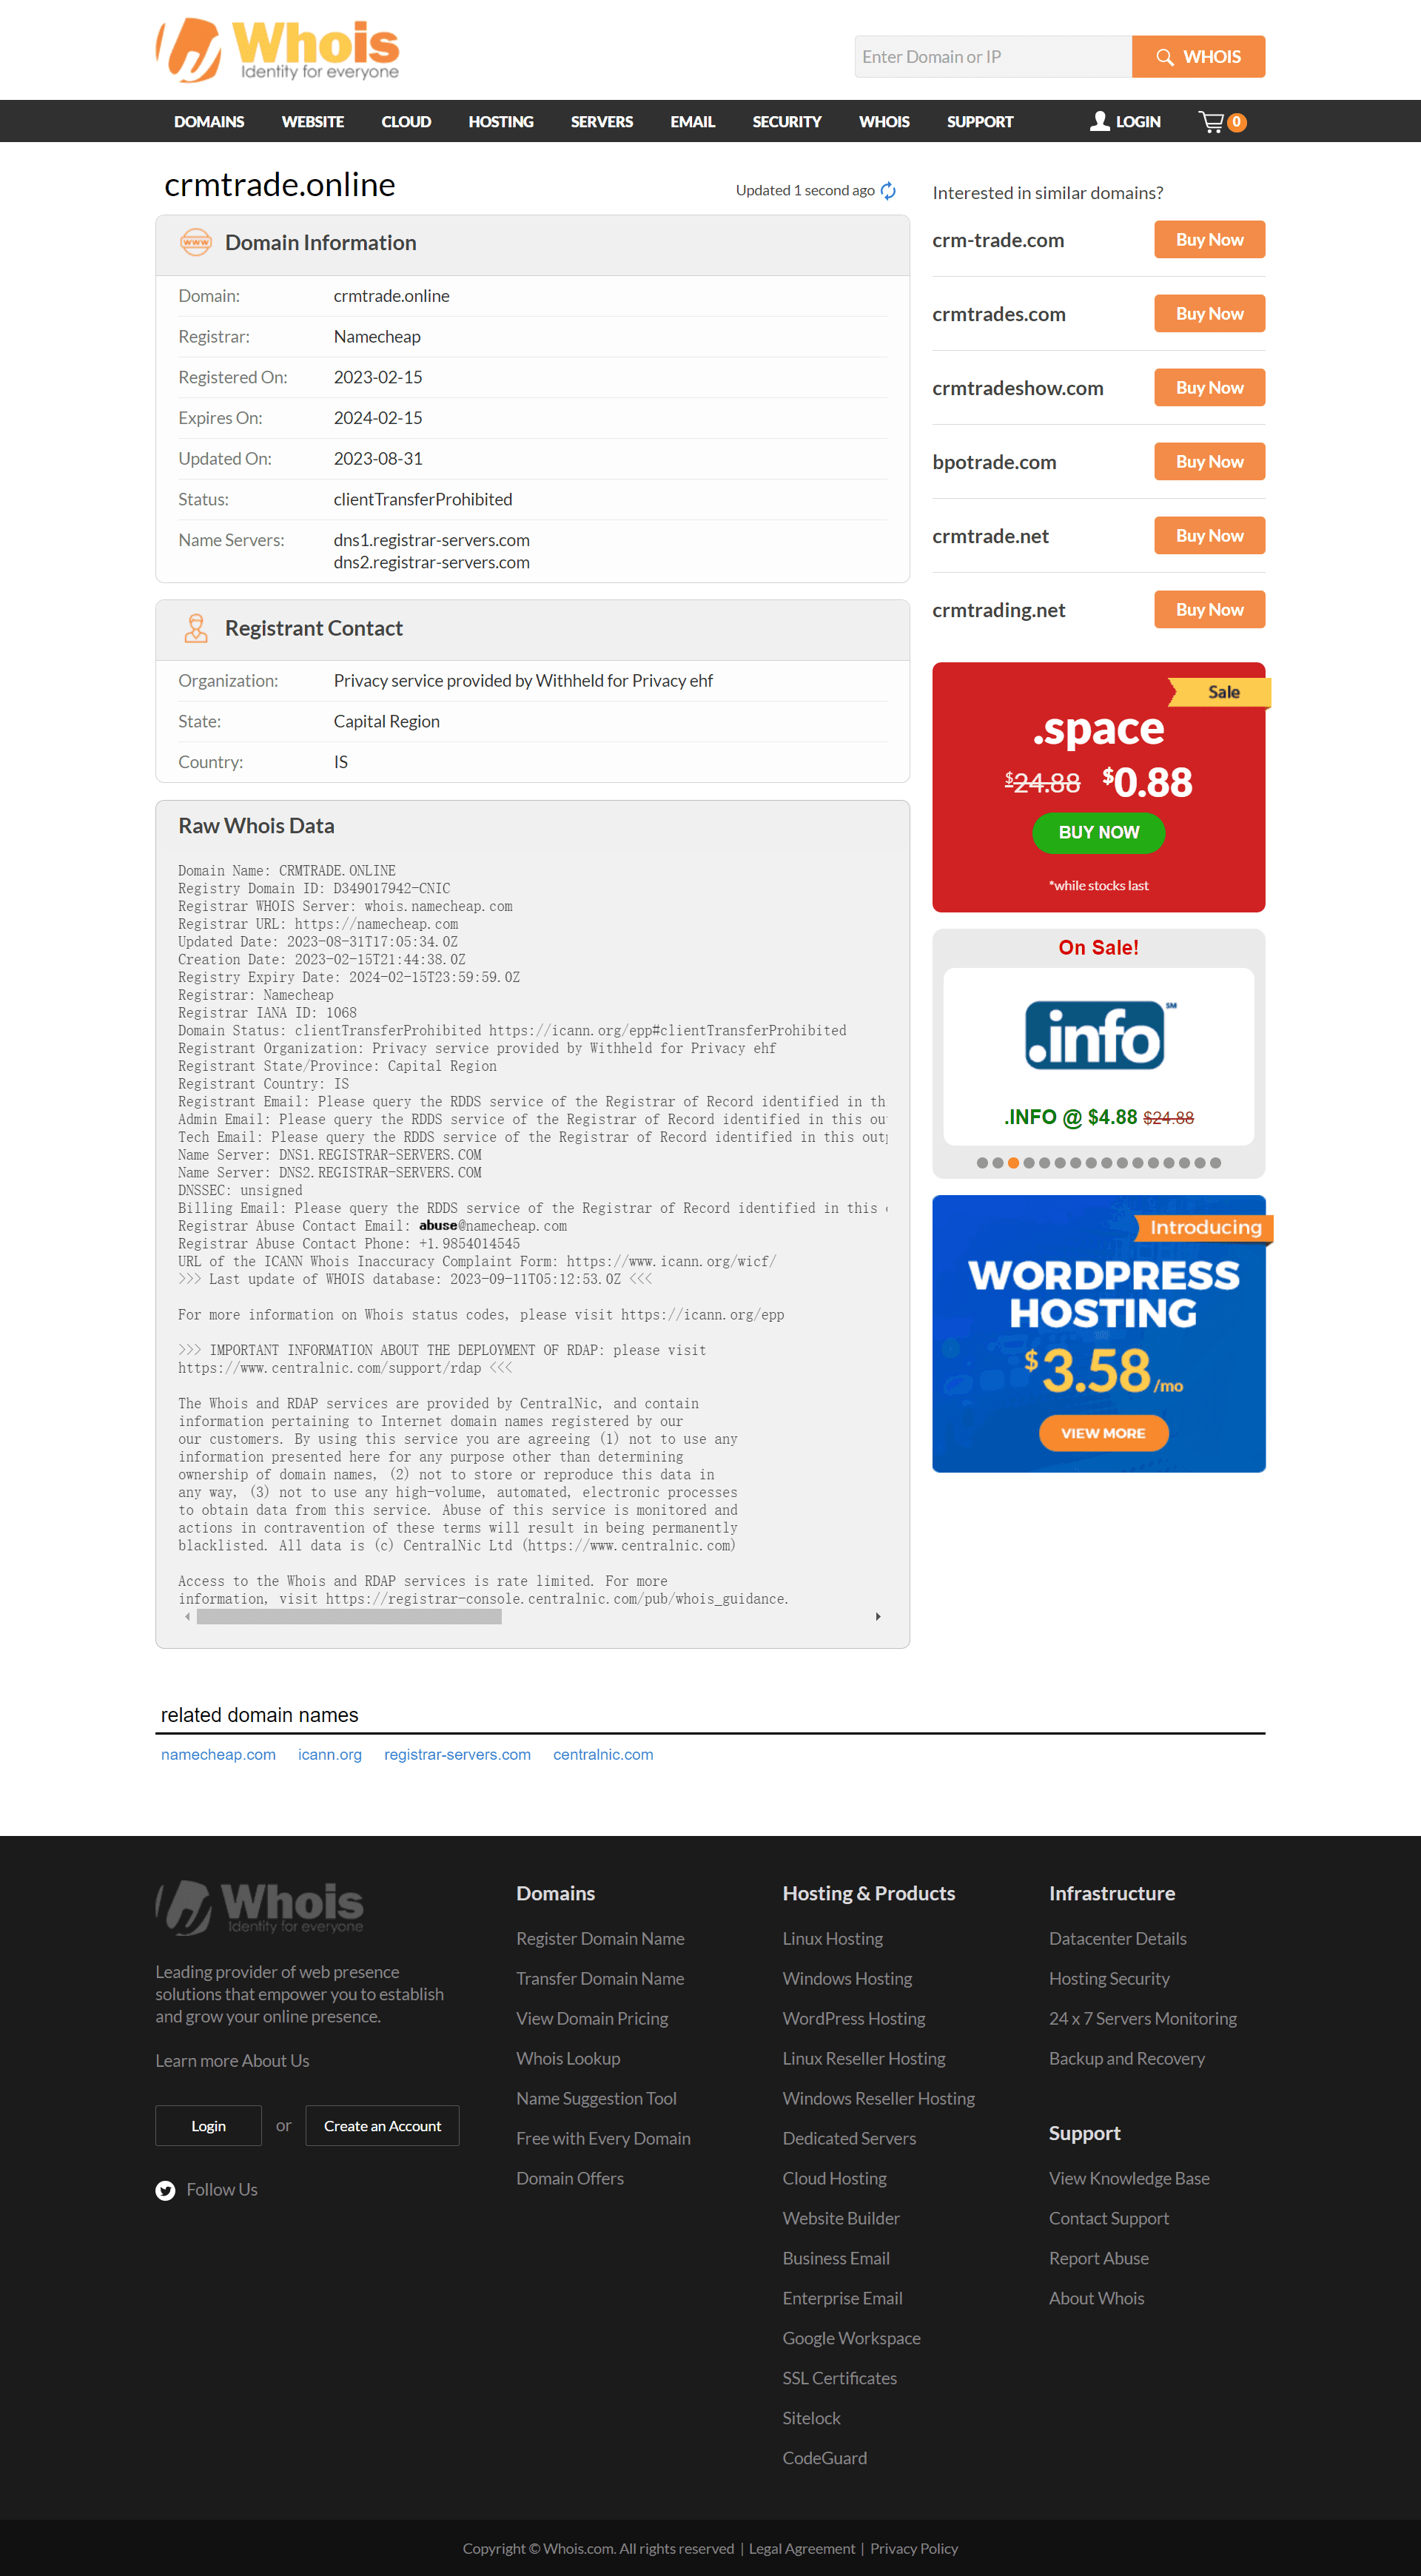Screen dimensions: 1421x2576
Task: Open Report Abuse footer link
Action: (x=1098, y=2258)
